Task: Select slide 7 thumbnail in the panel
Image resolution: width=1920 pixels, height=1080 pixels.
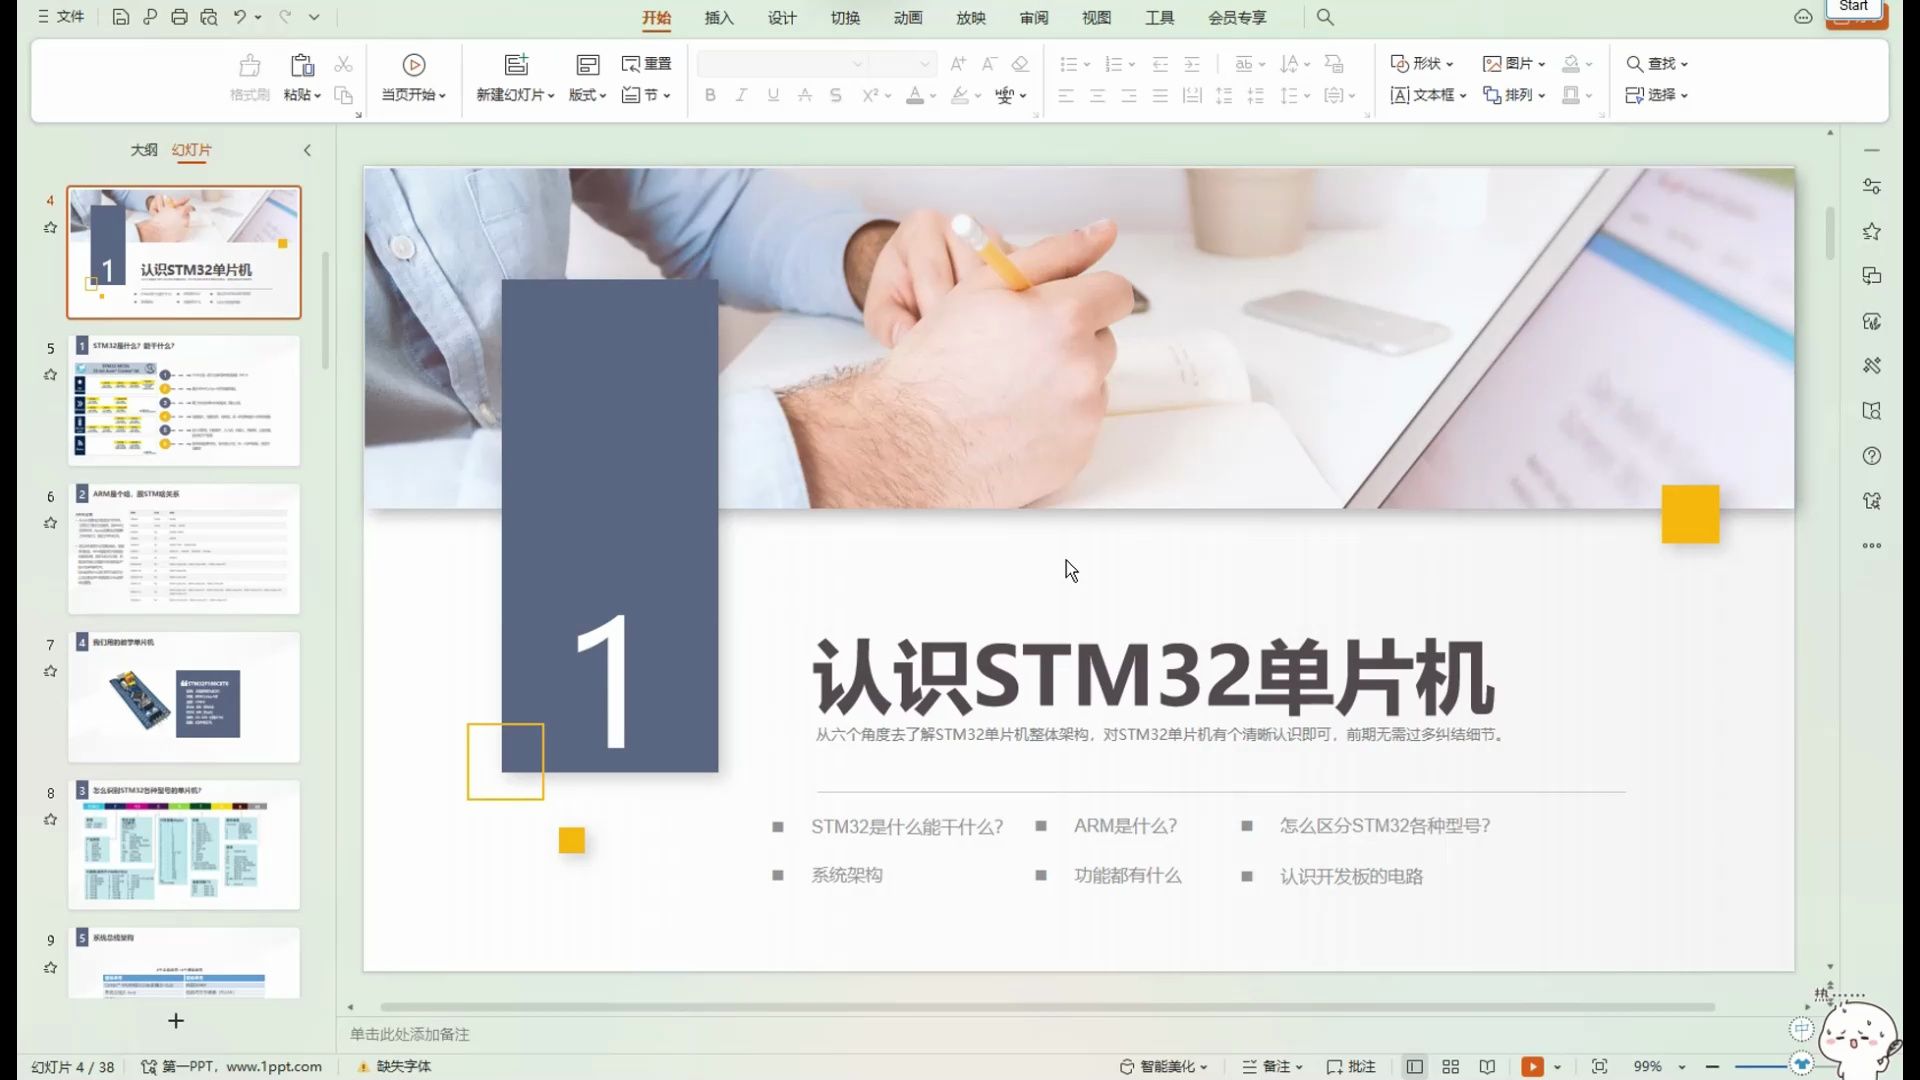Action: tap(183, 697)
